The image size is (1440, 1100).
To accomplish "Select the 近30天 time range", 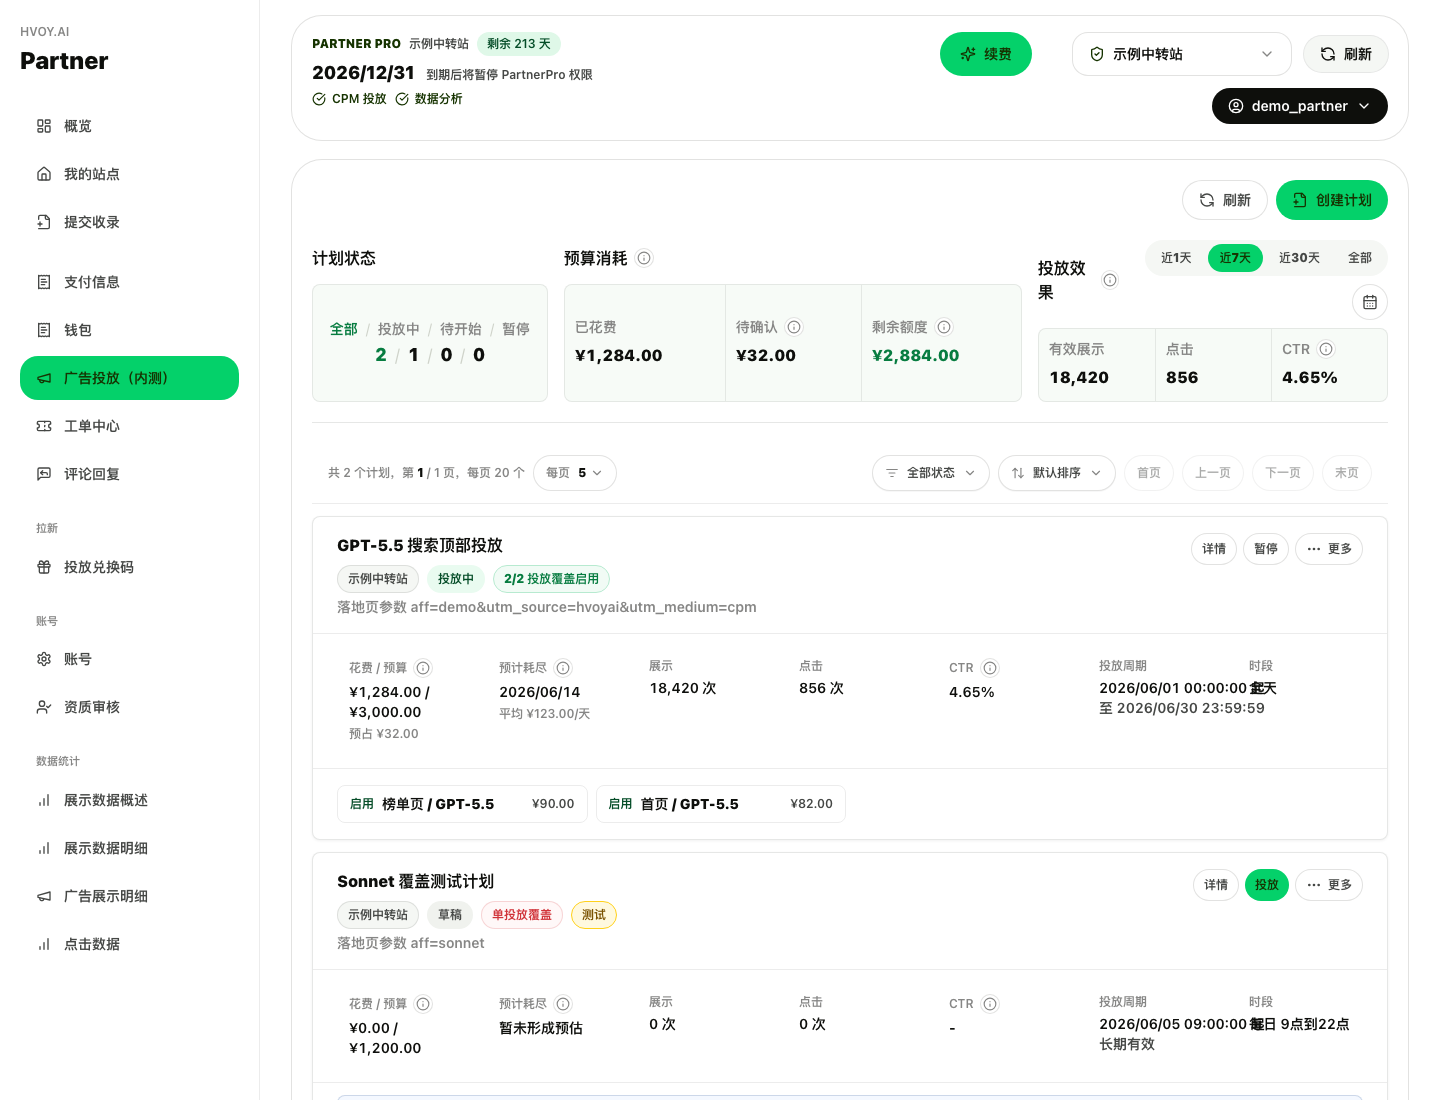I will (x=1299, y=258).
